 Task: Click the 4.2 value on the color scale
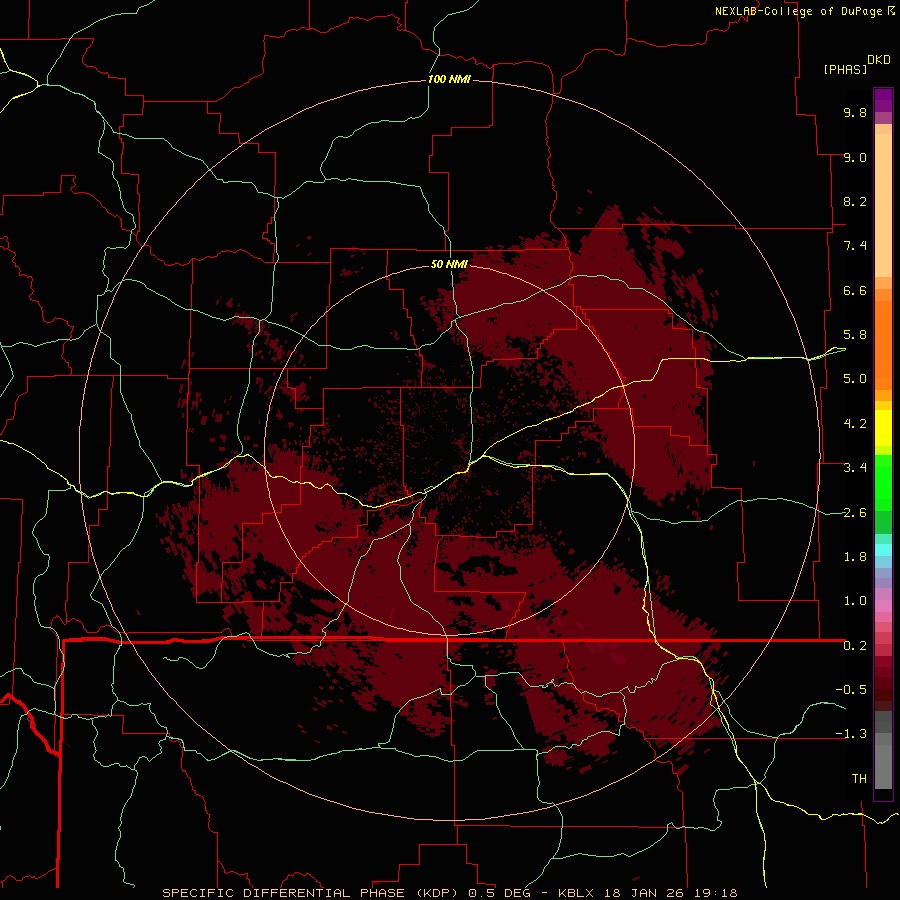[x=855, y=424]
